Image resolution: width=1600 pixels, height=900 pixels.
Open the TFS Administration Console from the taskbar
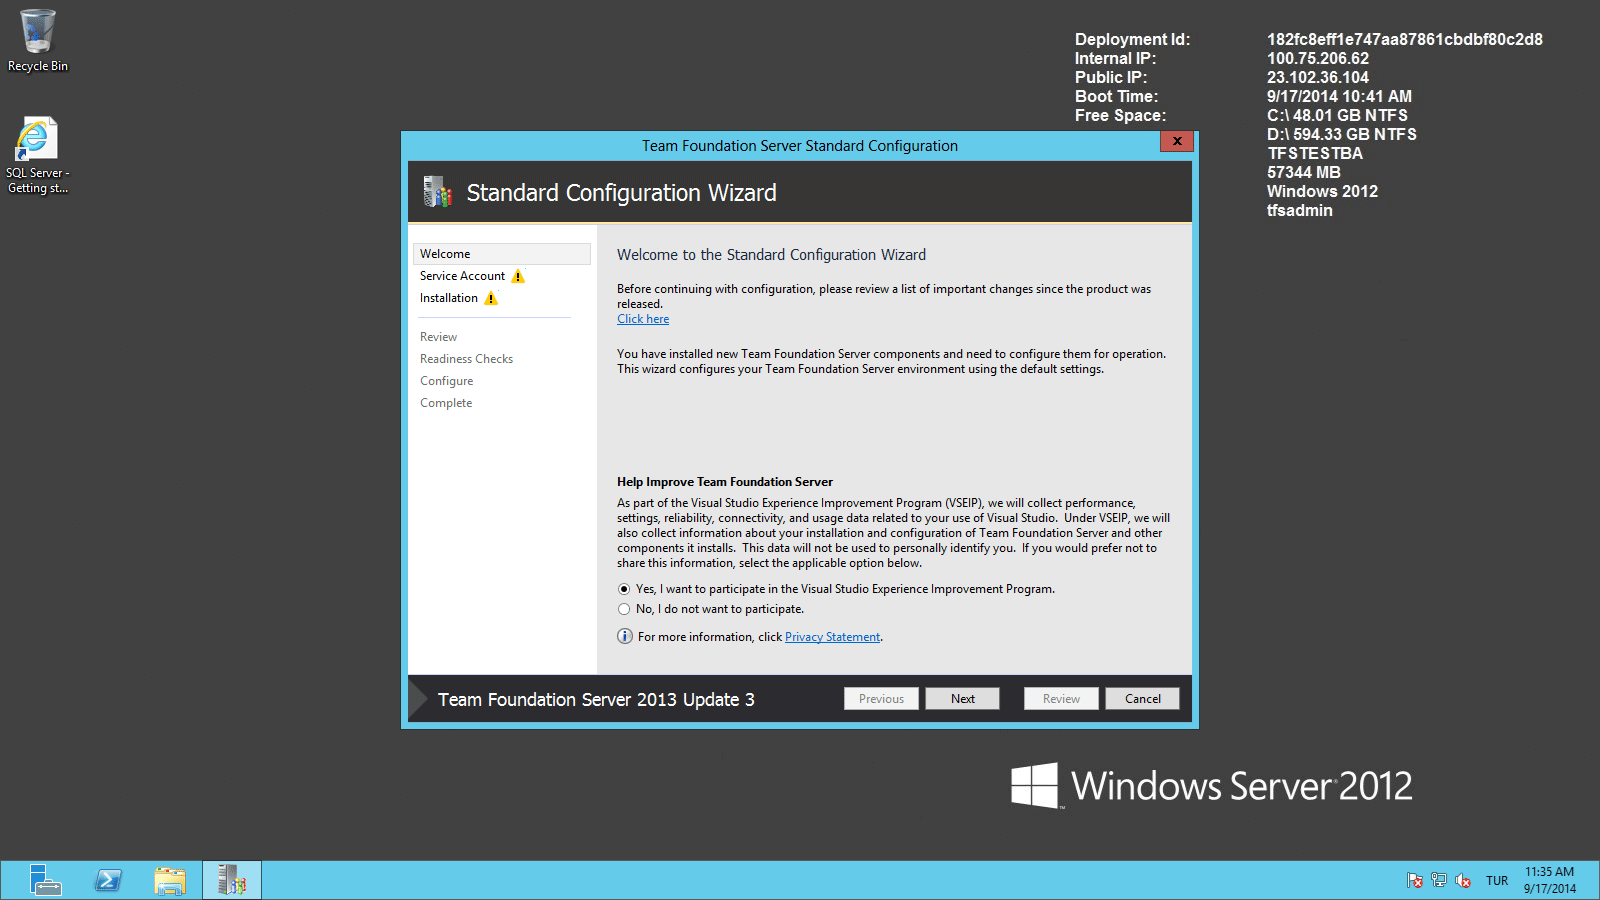231,880
